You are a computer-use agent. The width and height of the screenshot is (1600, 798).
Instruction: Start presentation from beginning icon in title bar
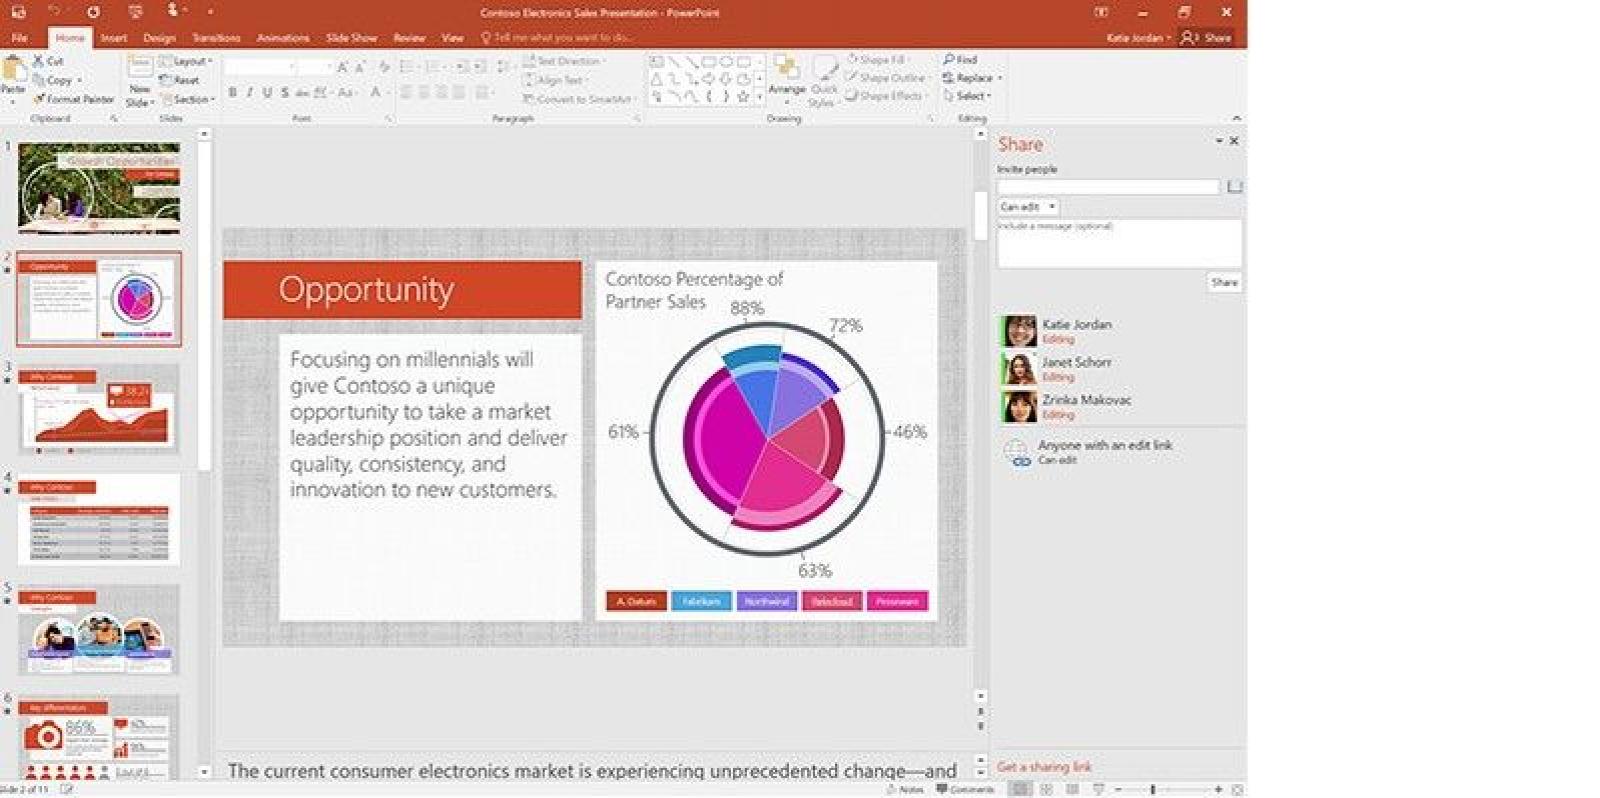pyautogui.click(x=134, y=12)
